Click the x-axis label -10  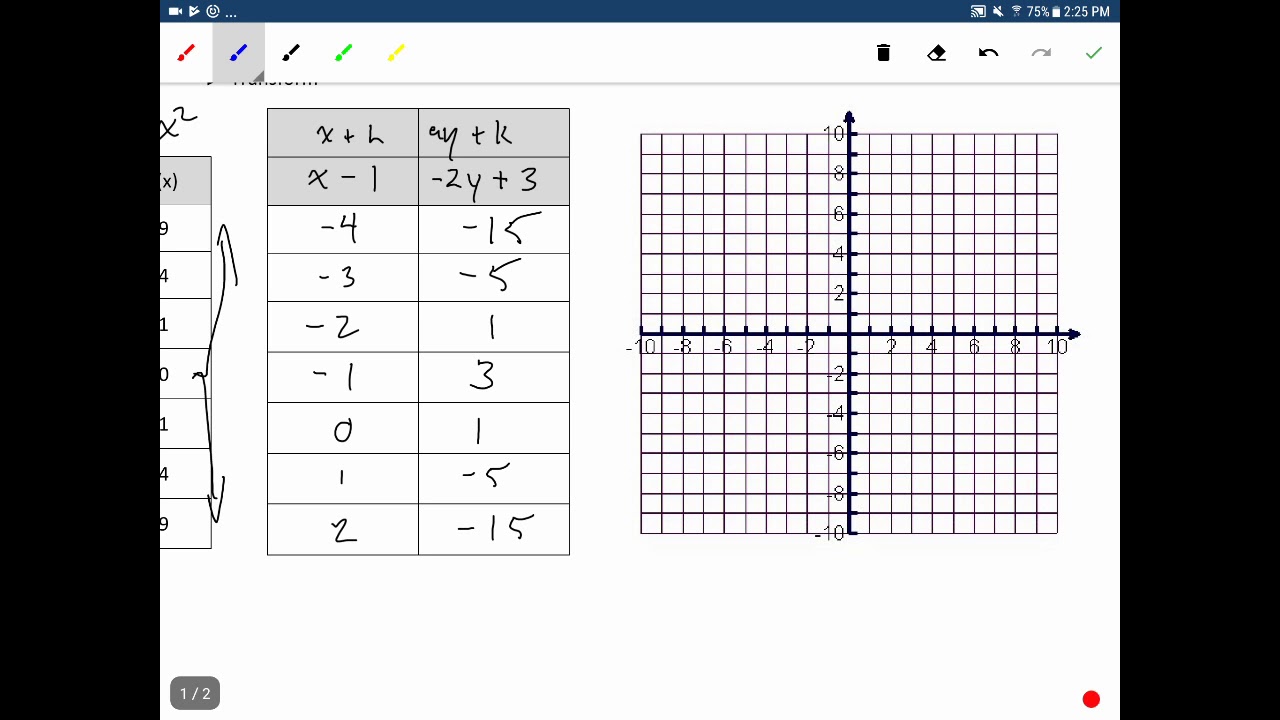tap(642, 347)
